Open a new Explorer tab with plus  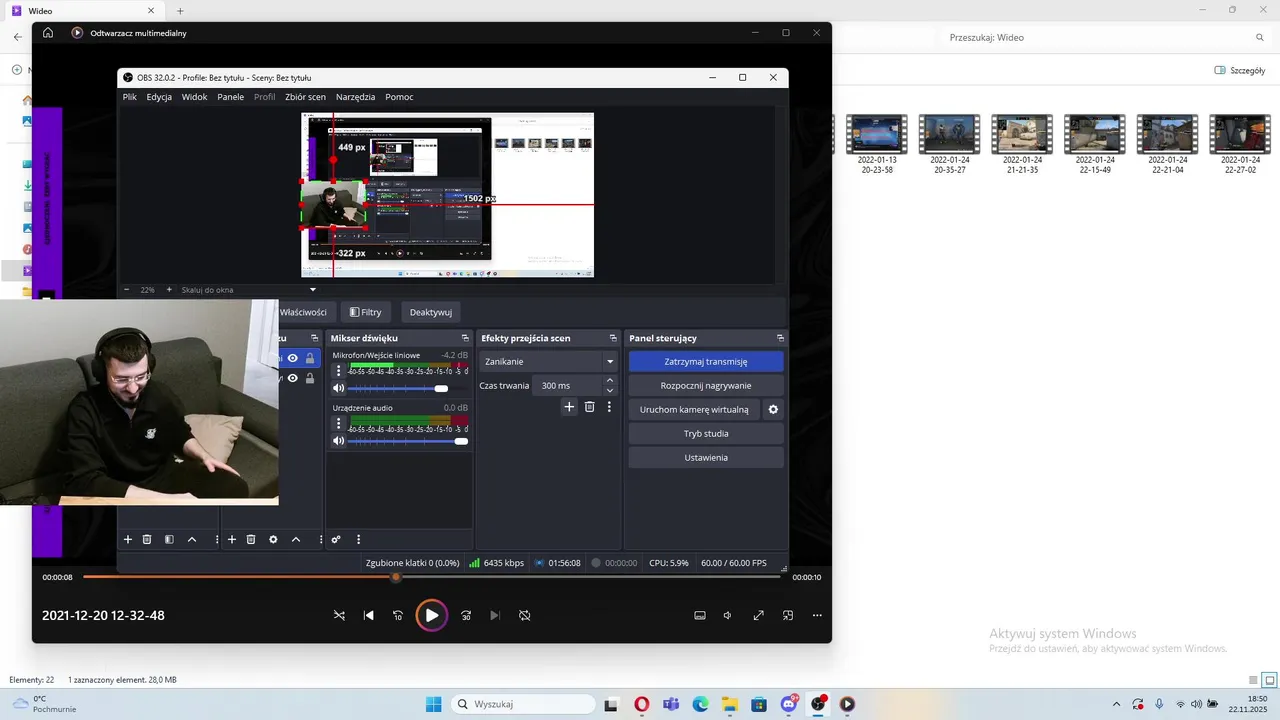coord(180,10)
